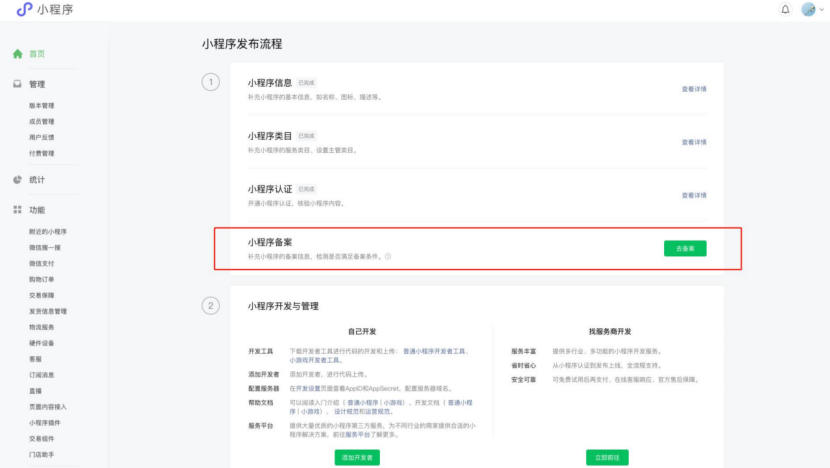Open 直播 in the sidebar
This screenshot has height=468, width=830.
[35, 391]
